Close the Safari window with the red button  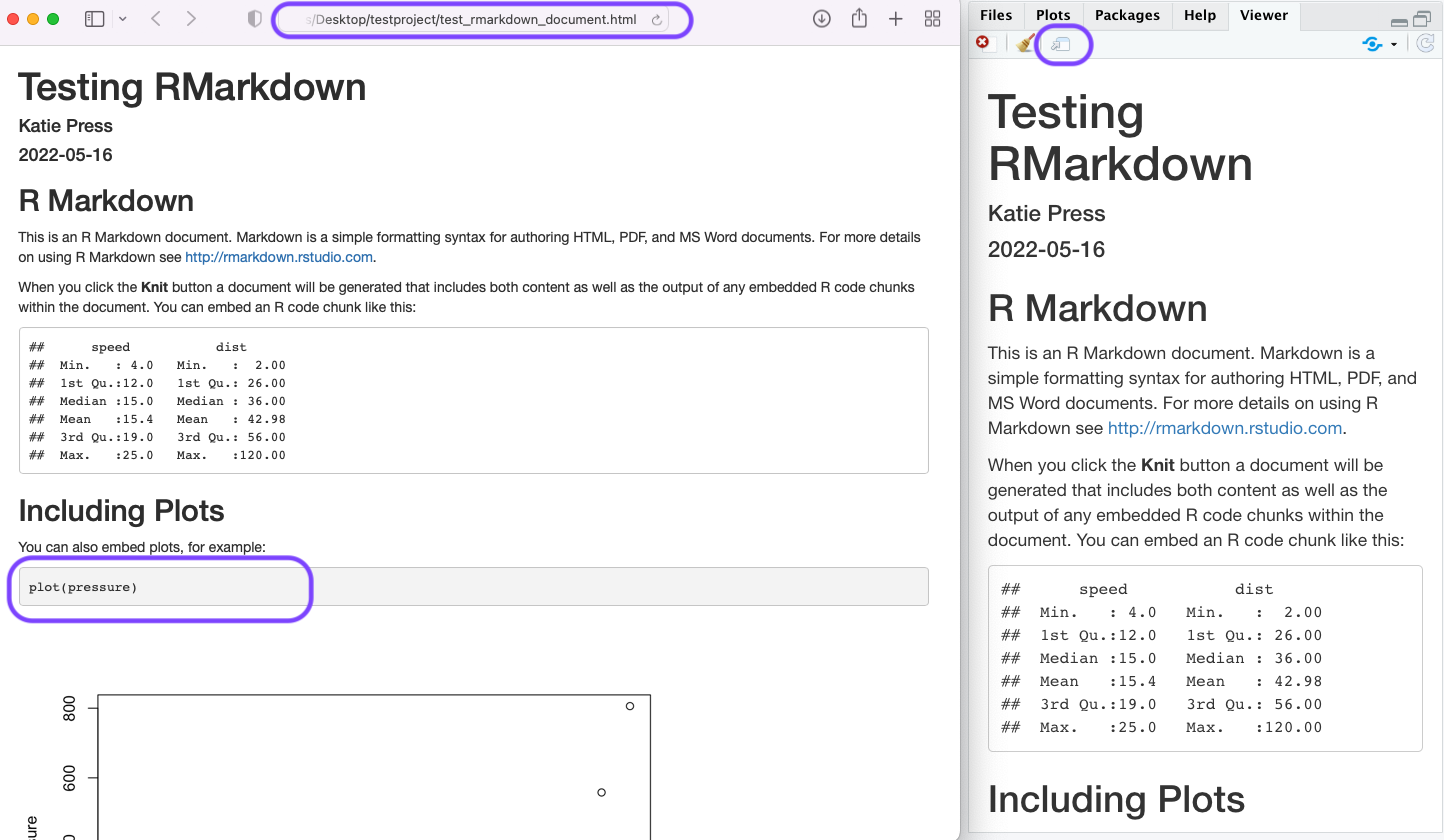pyautogui.click(x=13, y=19)
